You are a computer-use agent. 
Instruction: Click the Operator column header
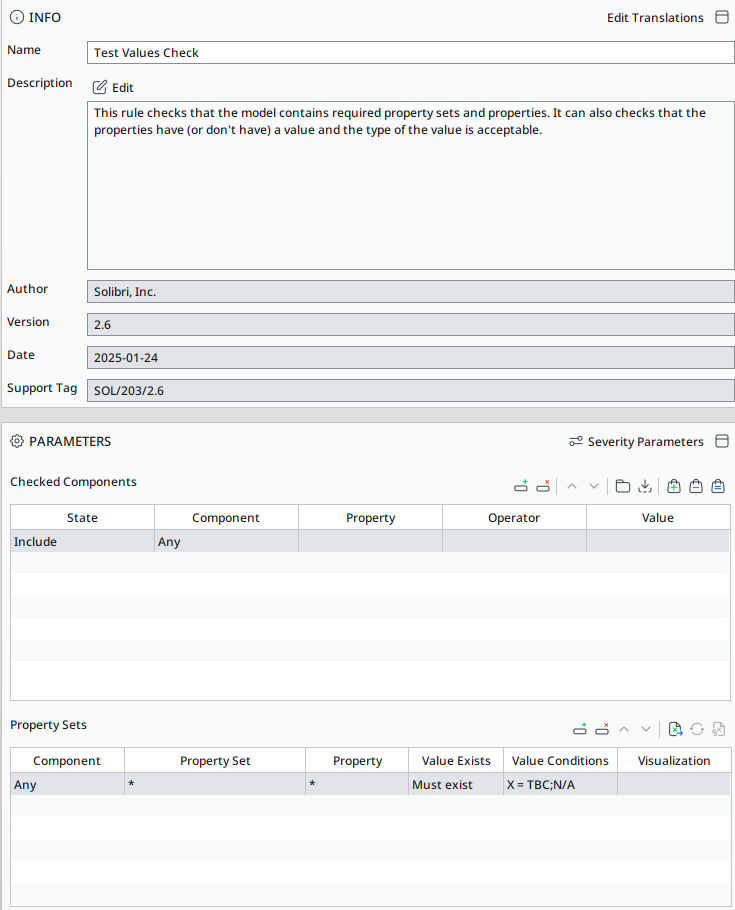click(x=514, y=518)
